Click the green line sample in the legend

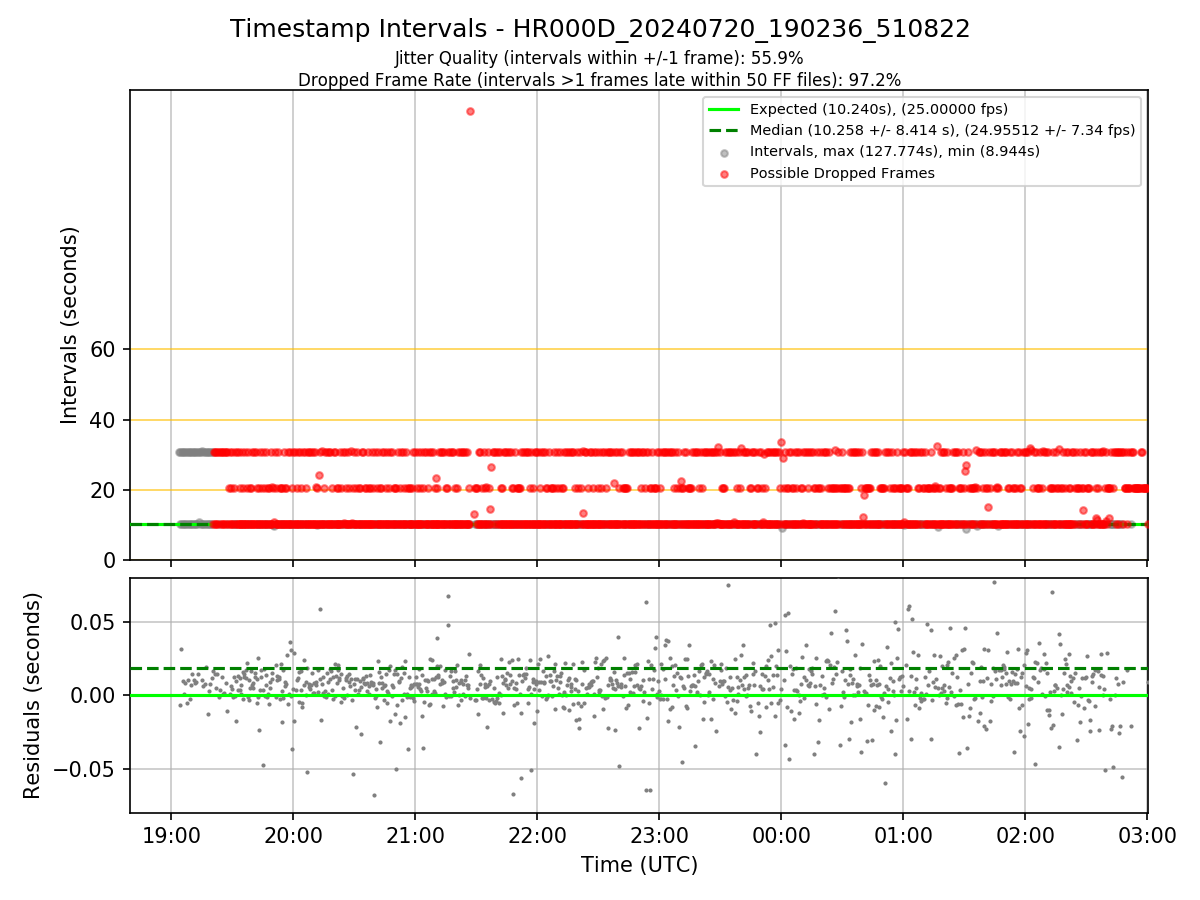[725, 109]
